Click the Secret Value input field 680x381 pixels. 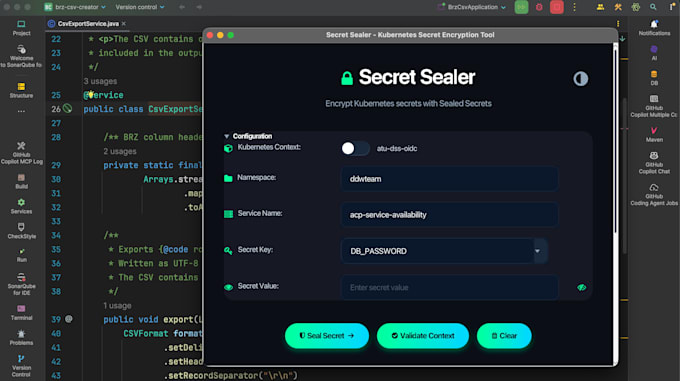pyautogui.click(x=449, y=287)
